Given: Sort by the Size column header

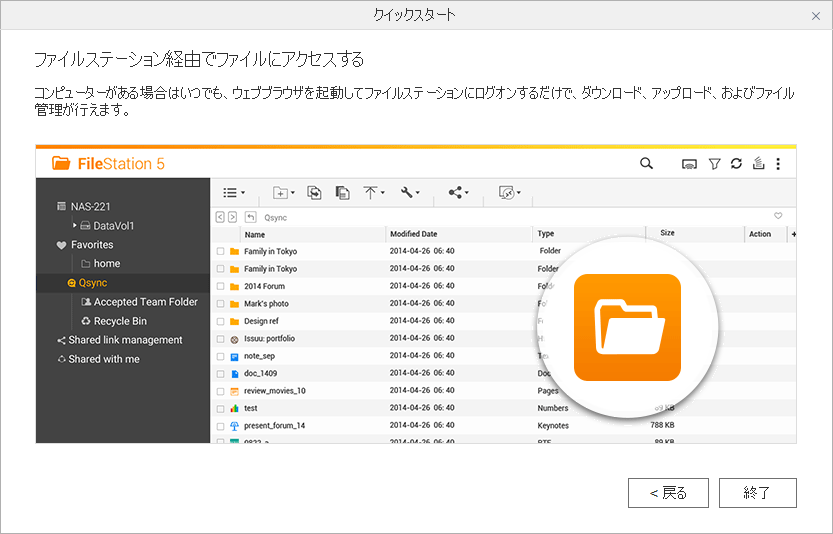Looking at the screenshot, I should pos(667,233).
